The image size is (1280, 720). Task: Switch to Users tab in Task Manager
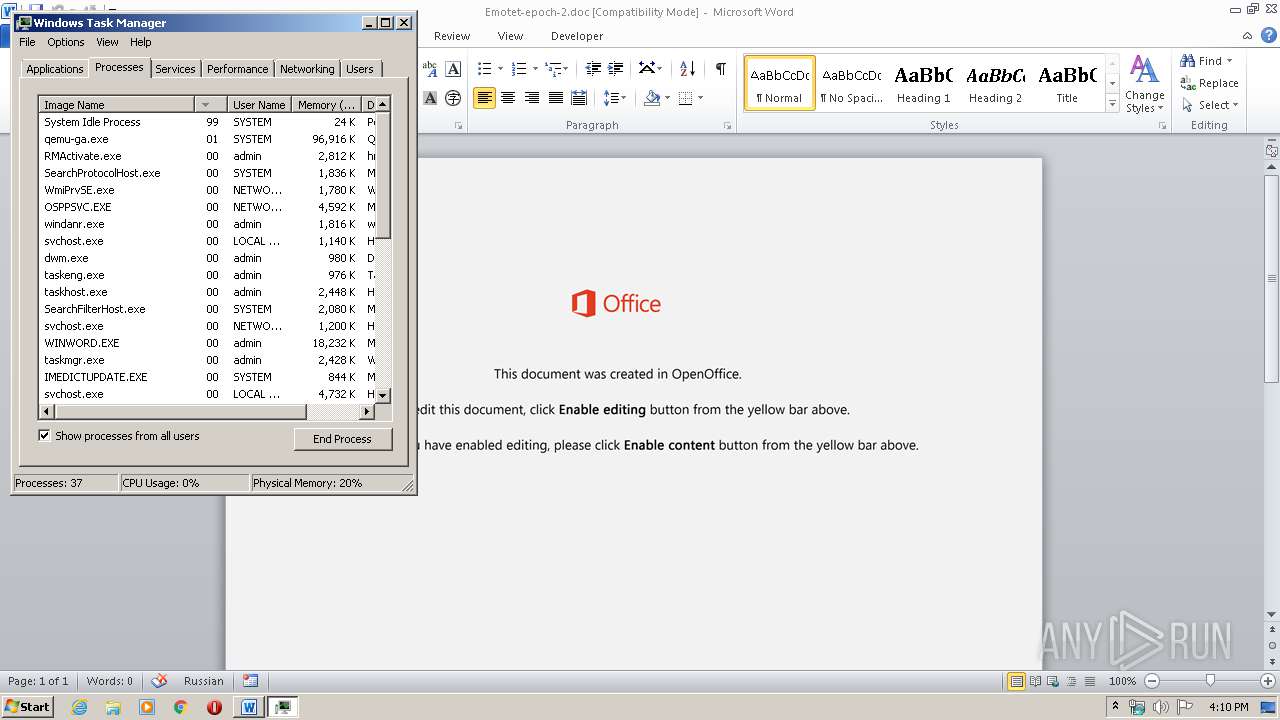pyautogui.click(x=360, y=69)
